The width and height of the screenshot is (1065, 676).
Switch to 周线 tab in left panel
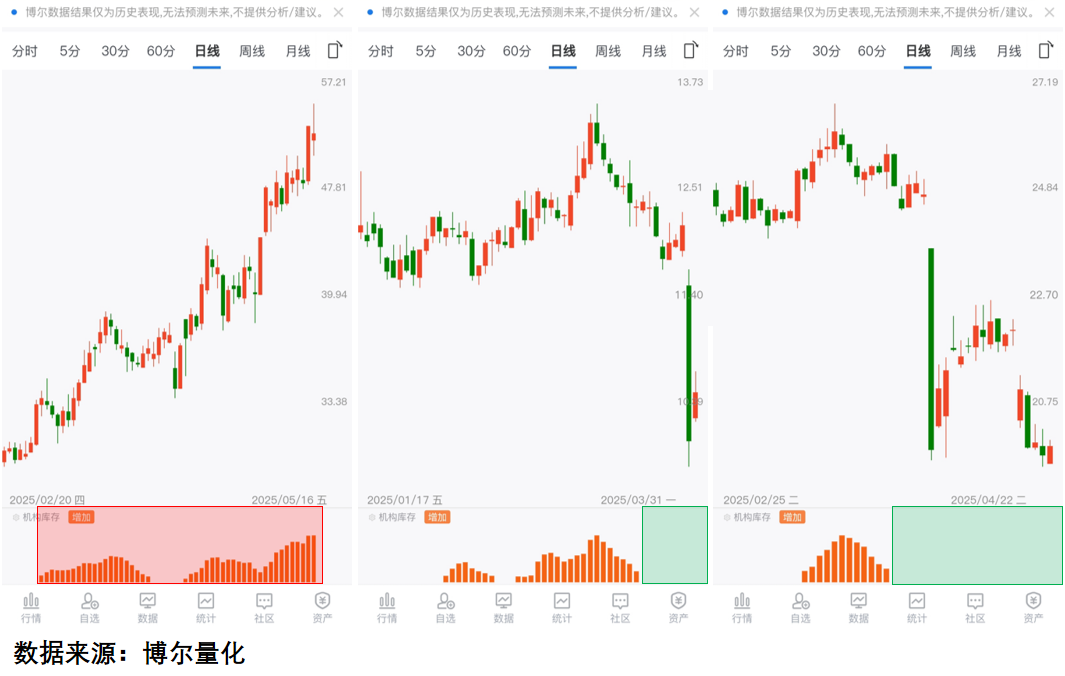(x=252, y=51)
